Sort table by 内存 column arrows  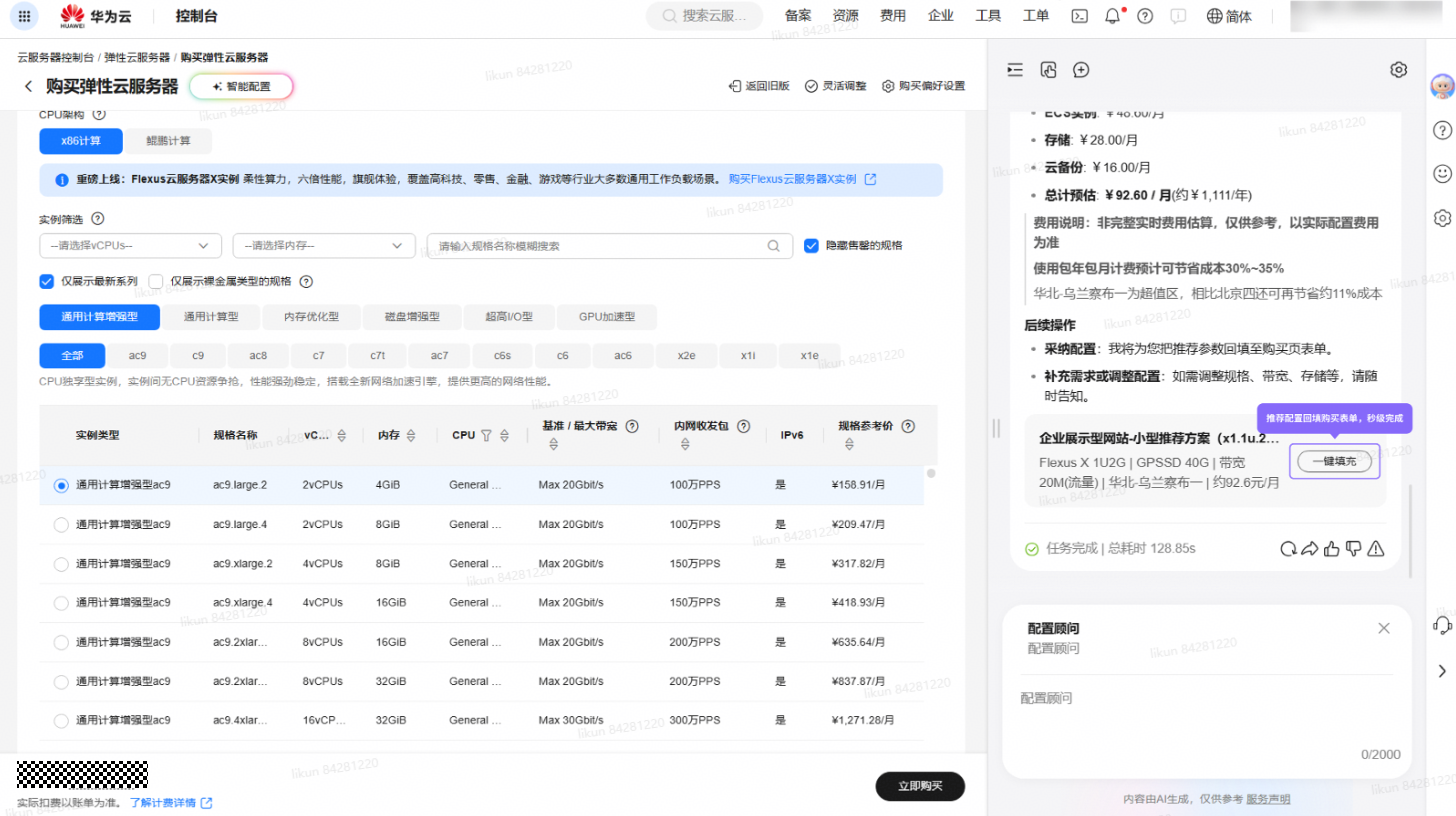point(412,436)
